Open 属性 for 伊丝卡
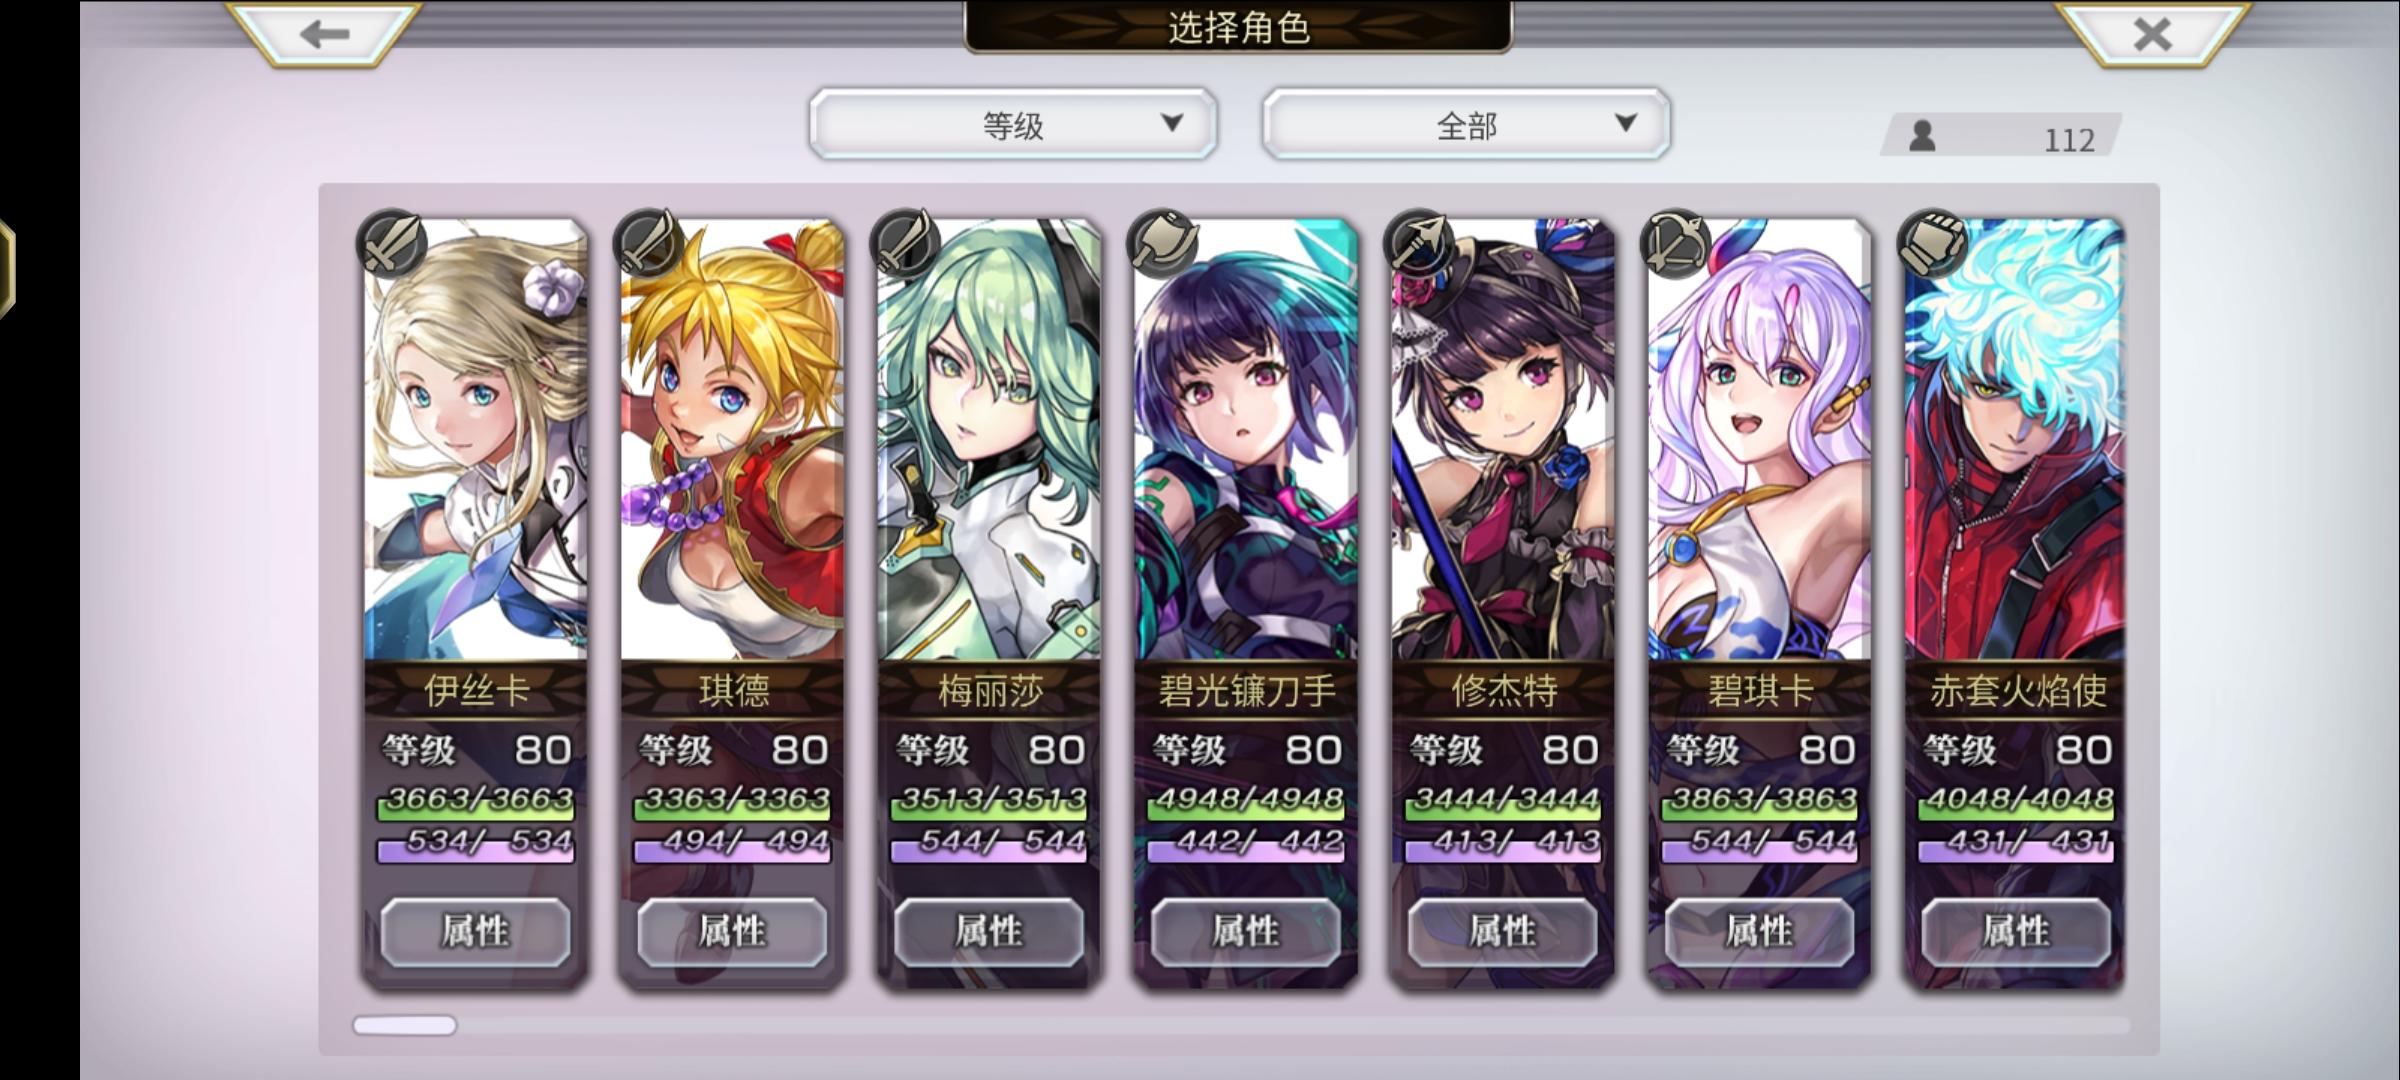Screen dimensions: 2400x1080 pyautogui.click(x=476, y=932)
